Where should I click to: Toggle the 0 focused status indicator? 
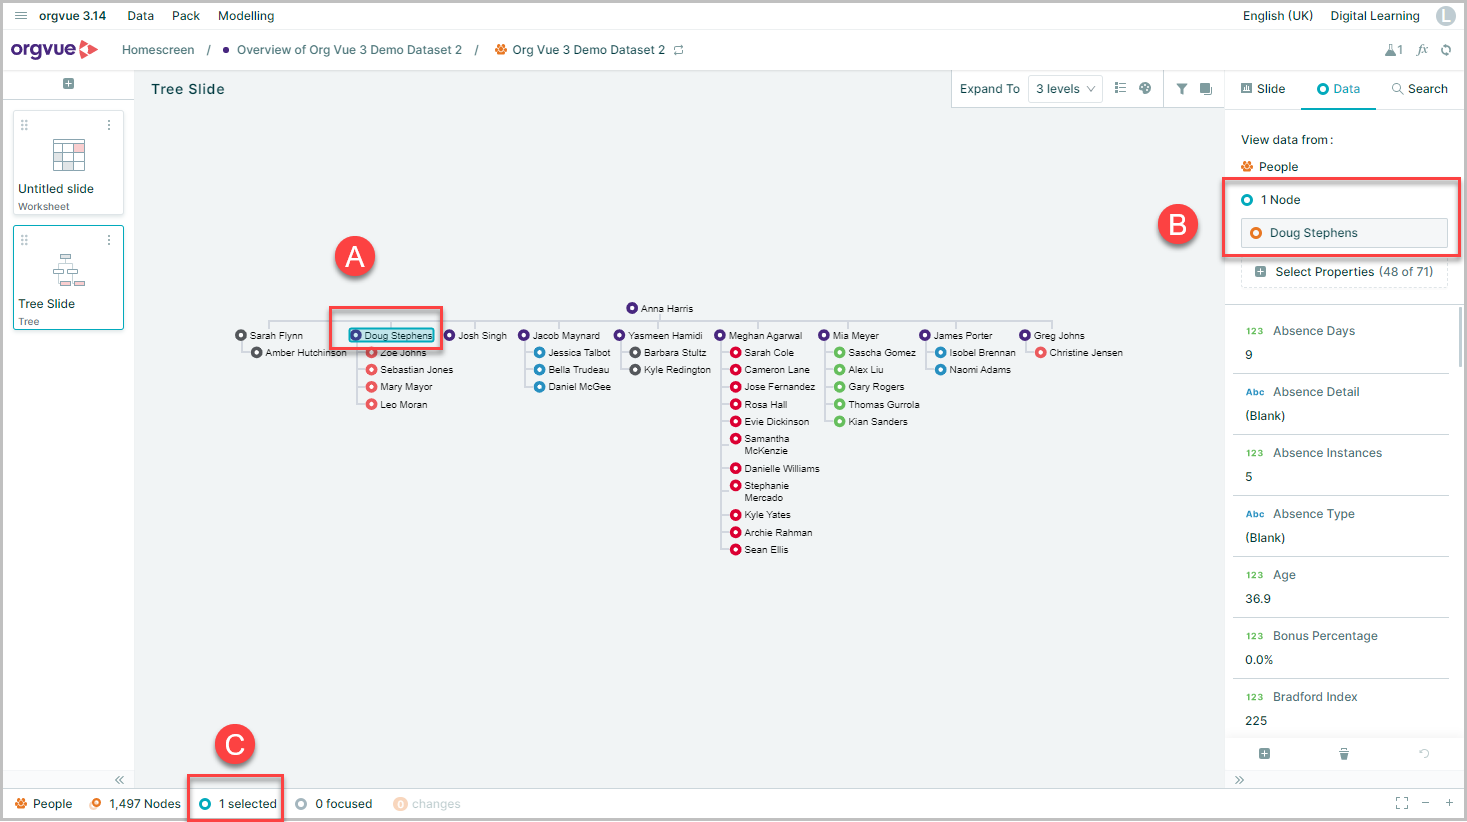tap(334, 804)
